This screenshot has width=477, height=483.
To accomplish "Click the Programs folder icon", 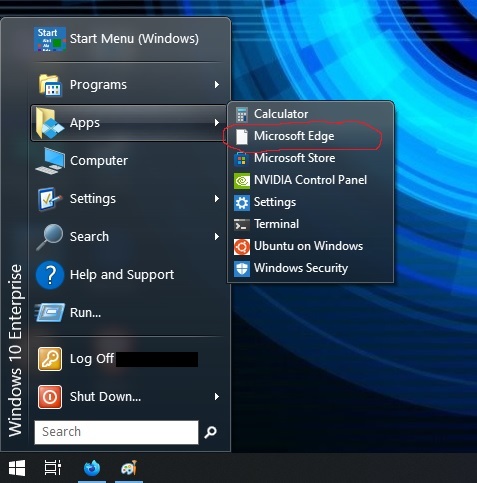I will click(x=50, y=85).
